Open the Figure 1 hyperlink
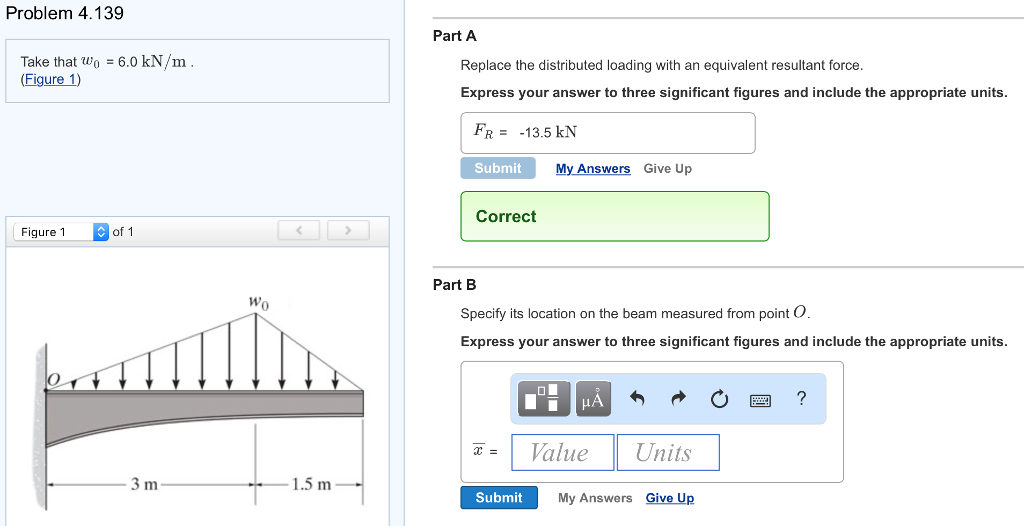The image size is (1024, 526). pos(50,80)
